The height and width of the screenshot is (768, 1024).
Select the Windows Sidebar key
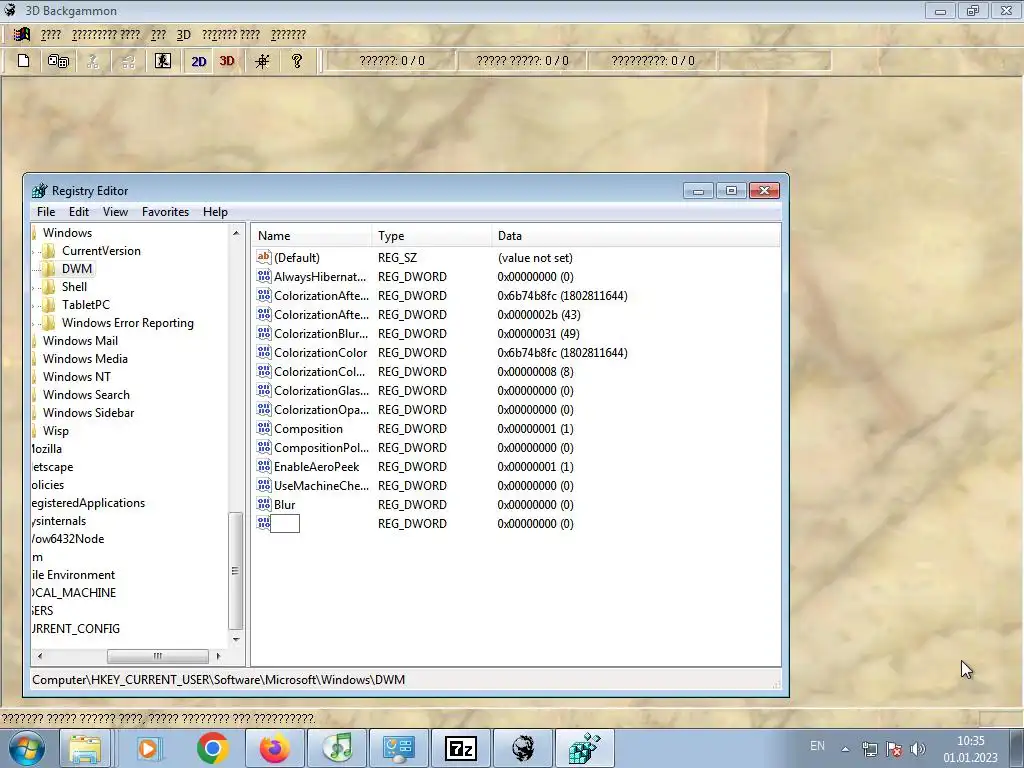click(x=88, y=413)
